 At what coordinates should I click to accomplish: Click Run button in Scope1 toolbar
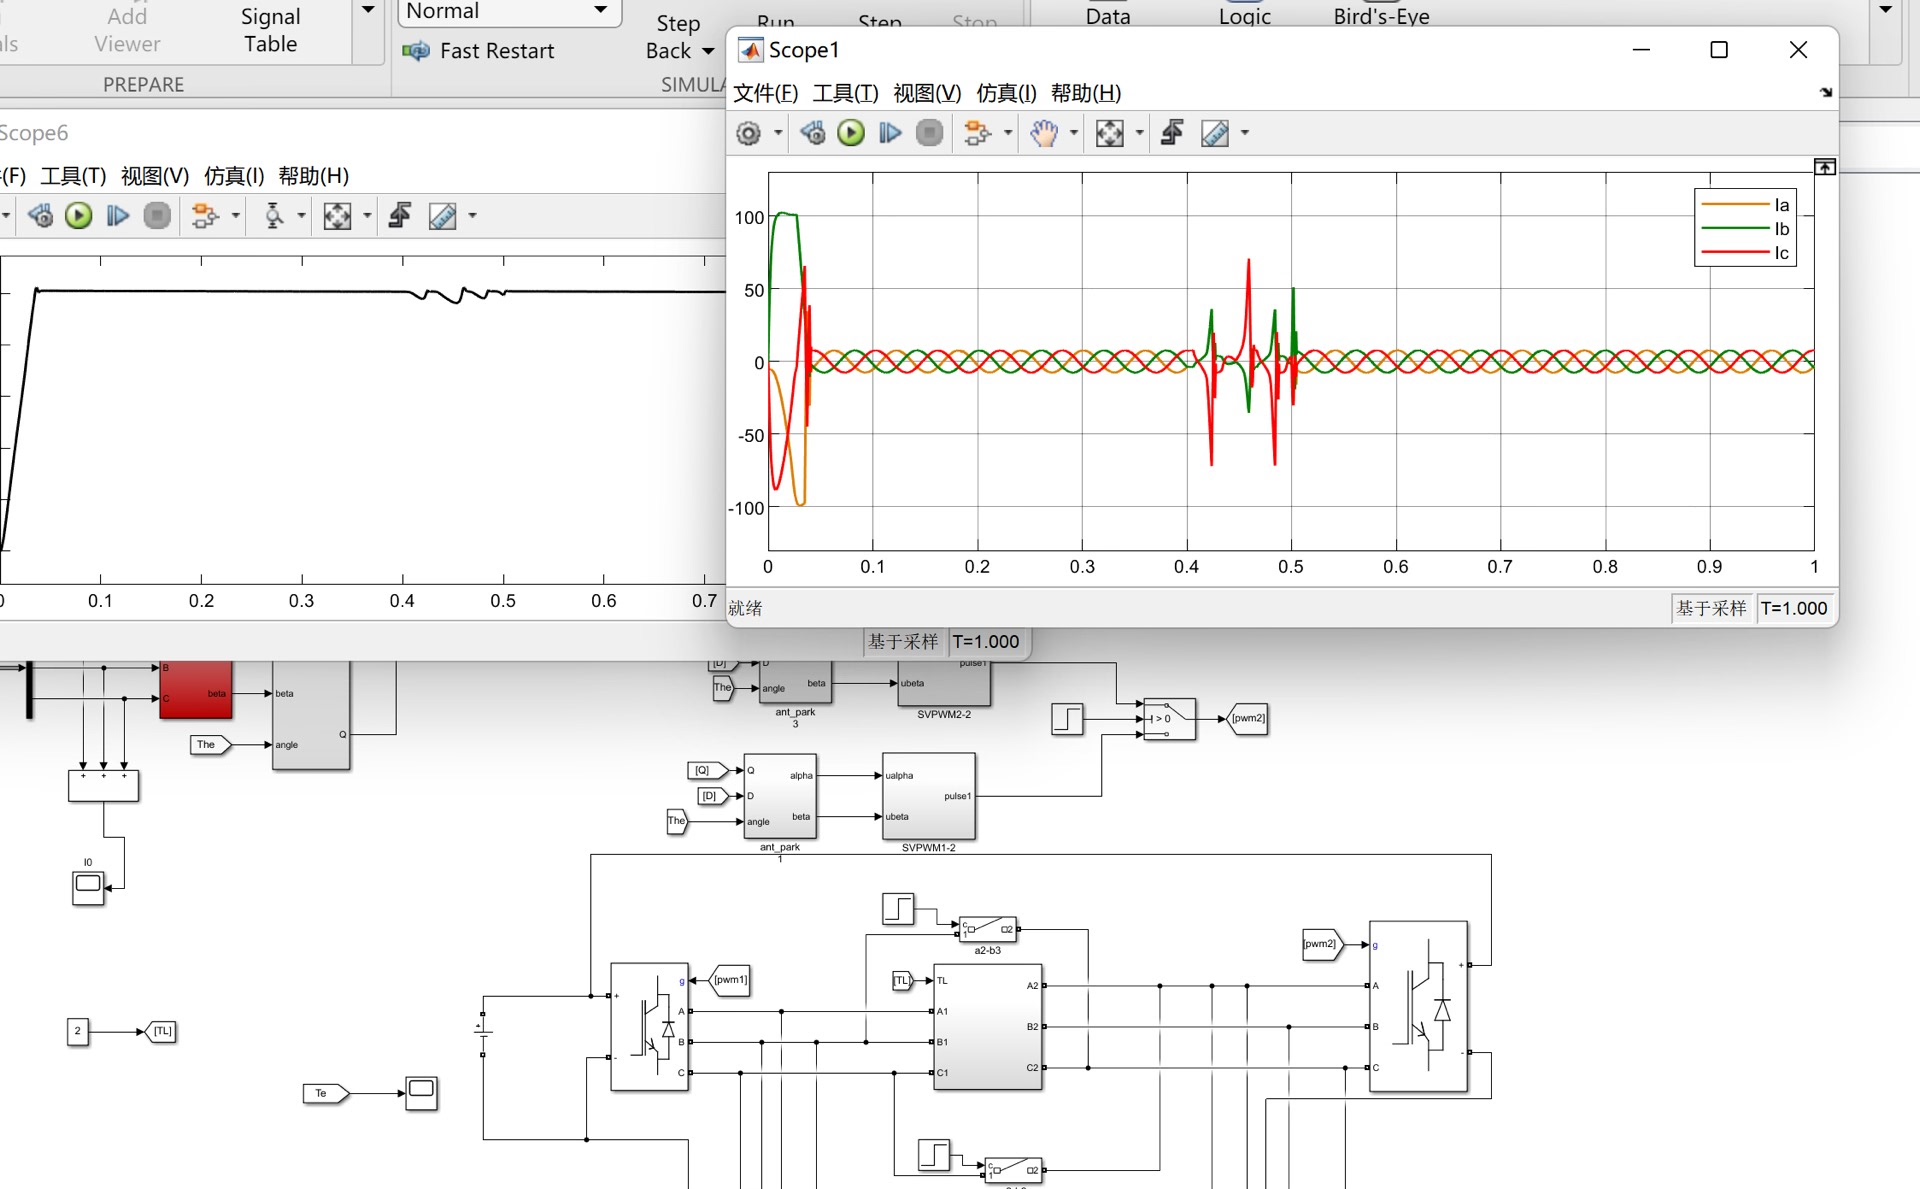point(851,133)
